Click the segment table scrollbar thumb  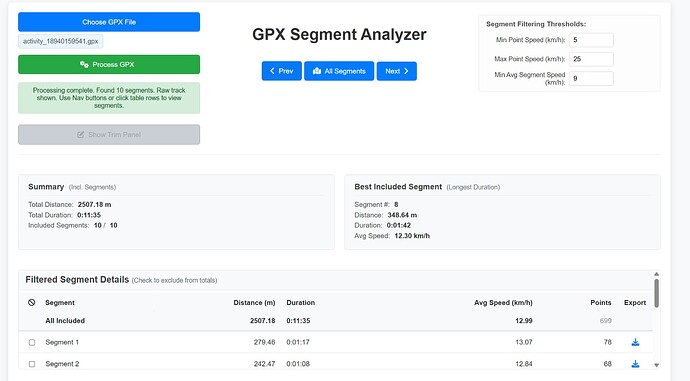point(656,293)
